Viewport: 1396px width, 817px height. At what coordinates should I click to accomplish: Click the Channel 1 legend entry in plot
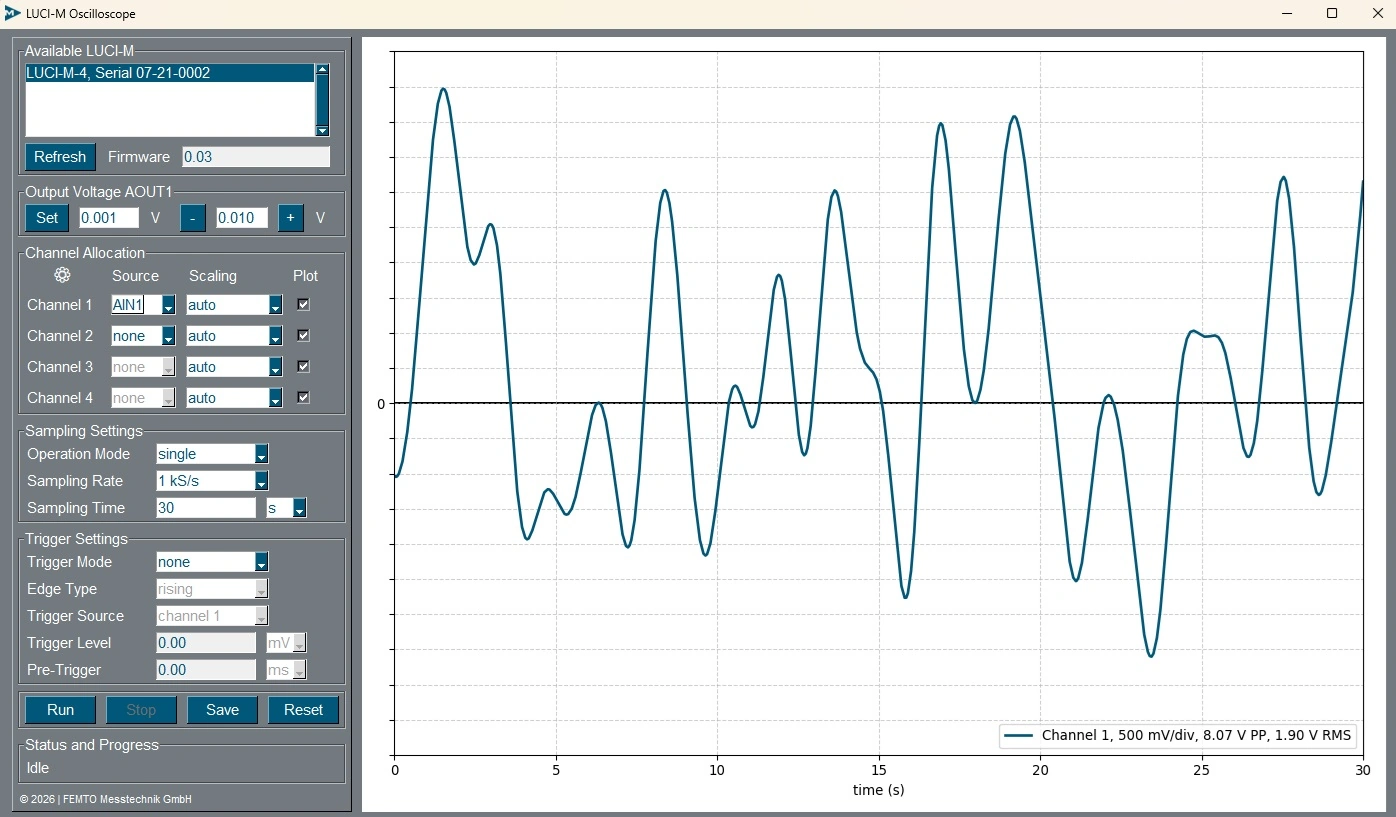click(x=1178, y=736)
